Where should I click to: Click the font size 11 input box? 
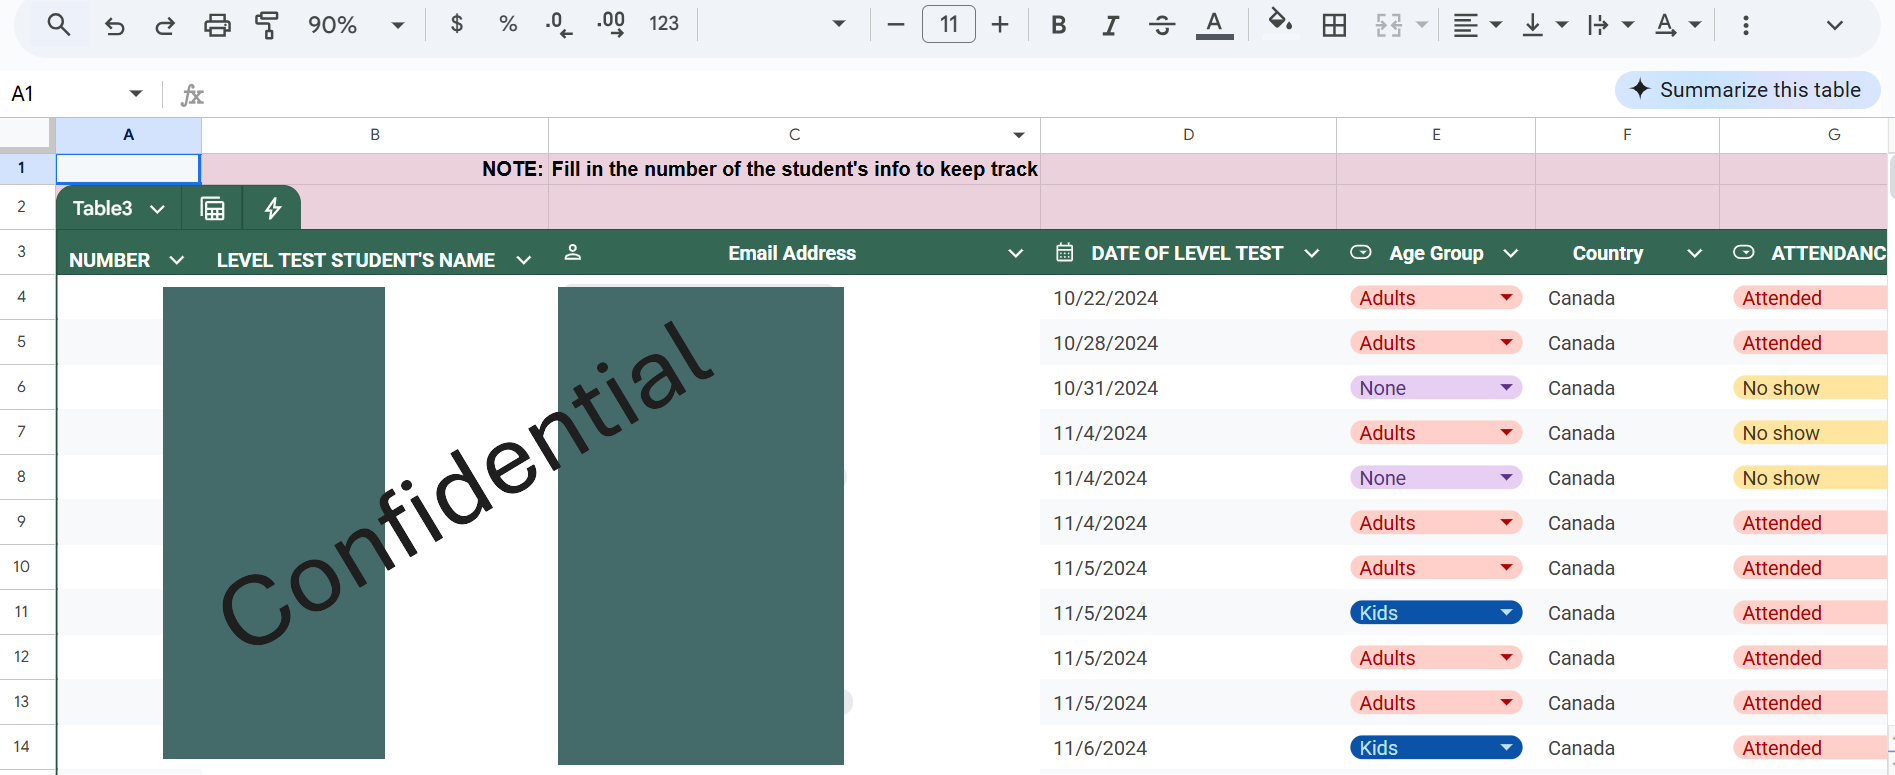point(949,25)
